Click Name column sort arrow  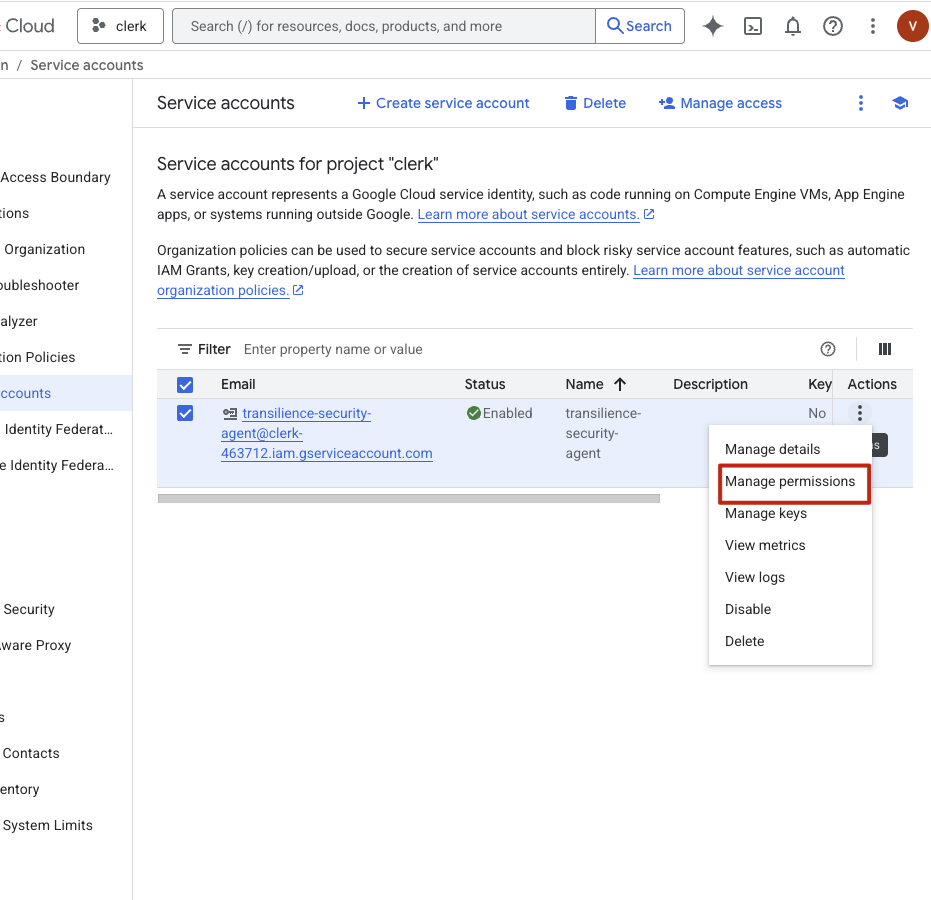[x=620, y=384]
